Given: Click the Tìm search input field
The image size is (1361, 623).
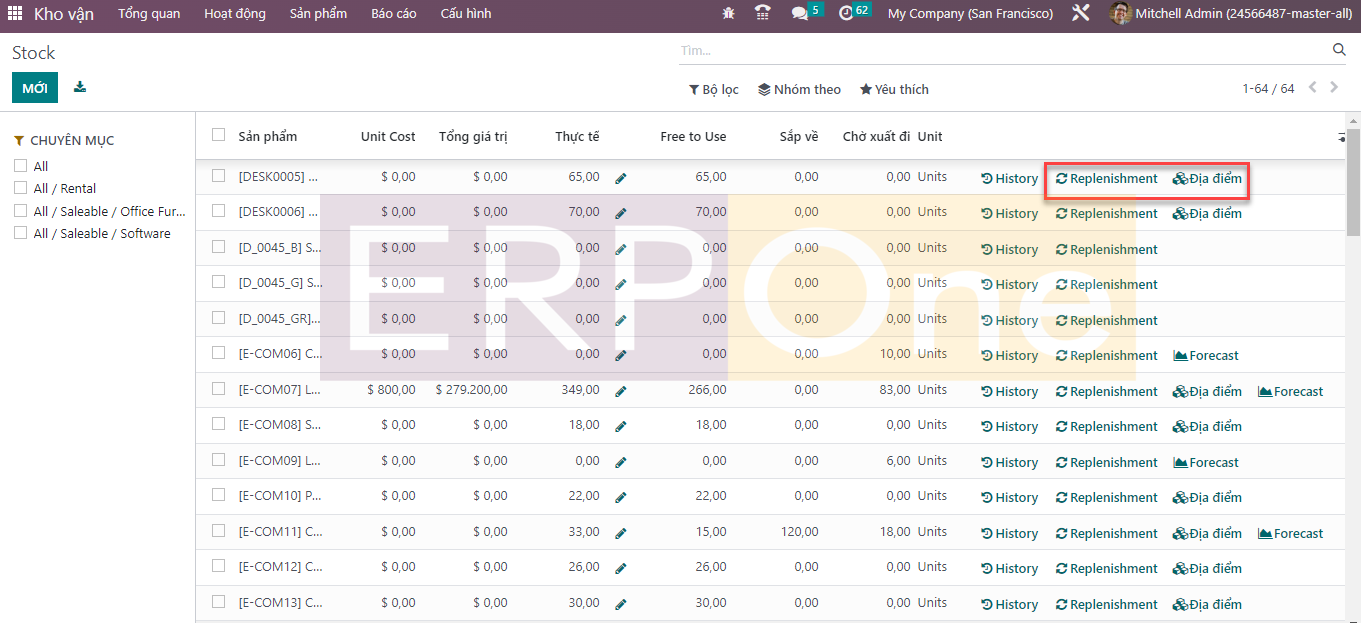Looking at the screenshot, I should pos(1000,50).
